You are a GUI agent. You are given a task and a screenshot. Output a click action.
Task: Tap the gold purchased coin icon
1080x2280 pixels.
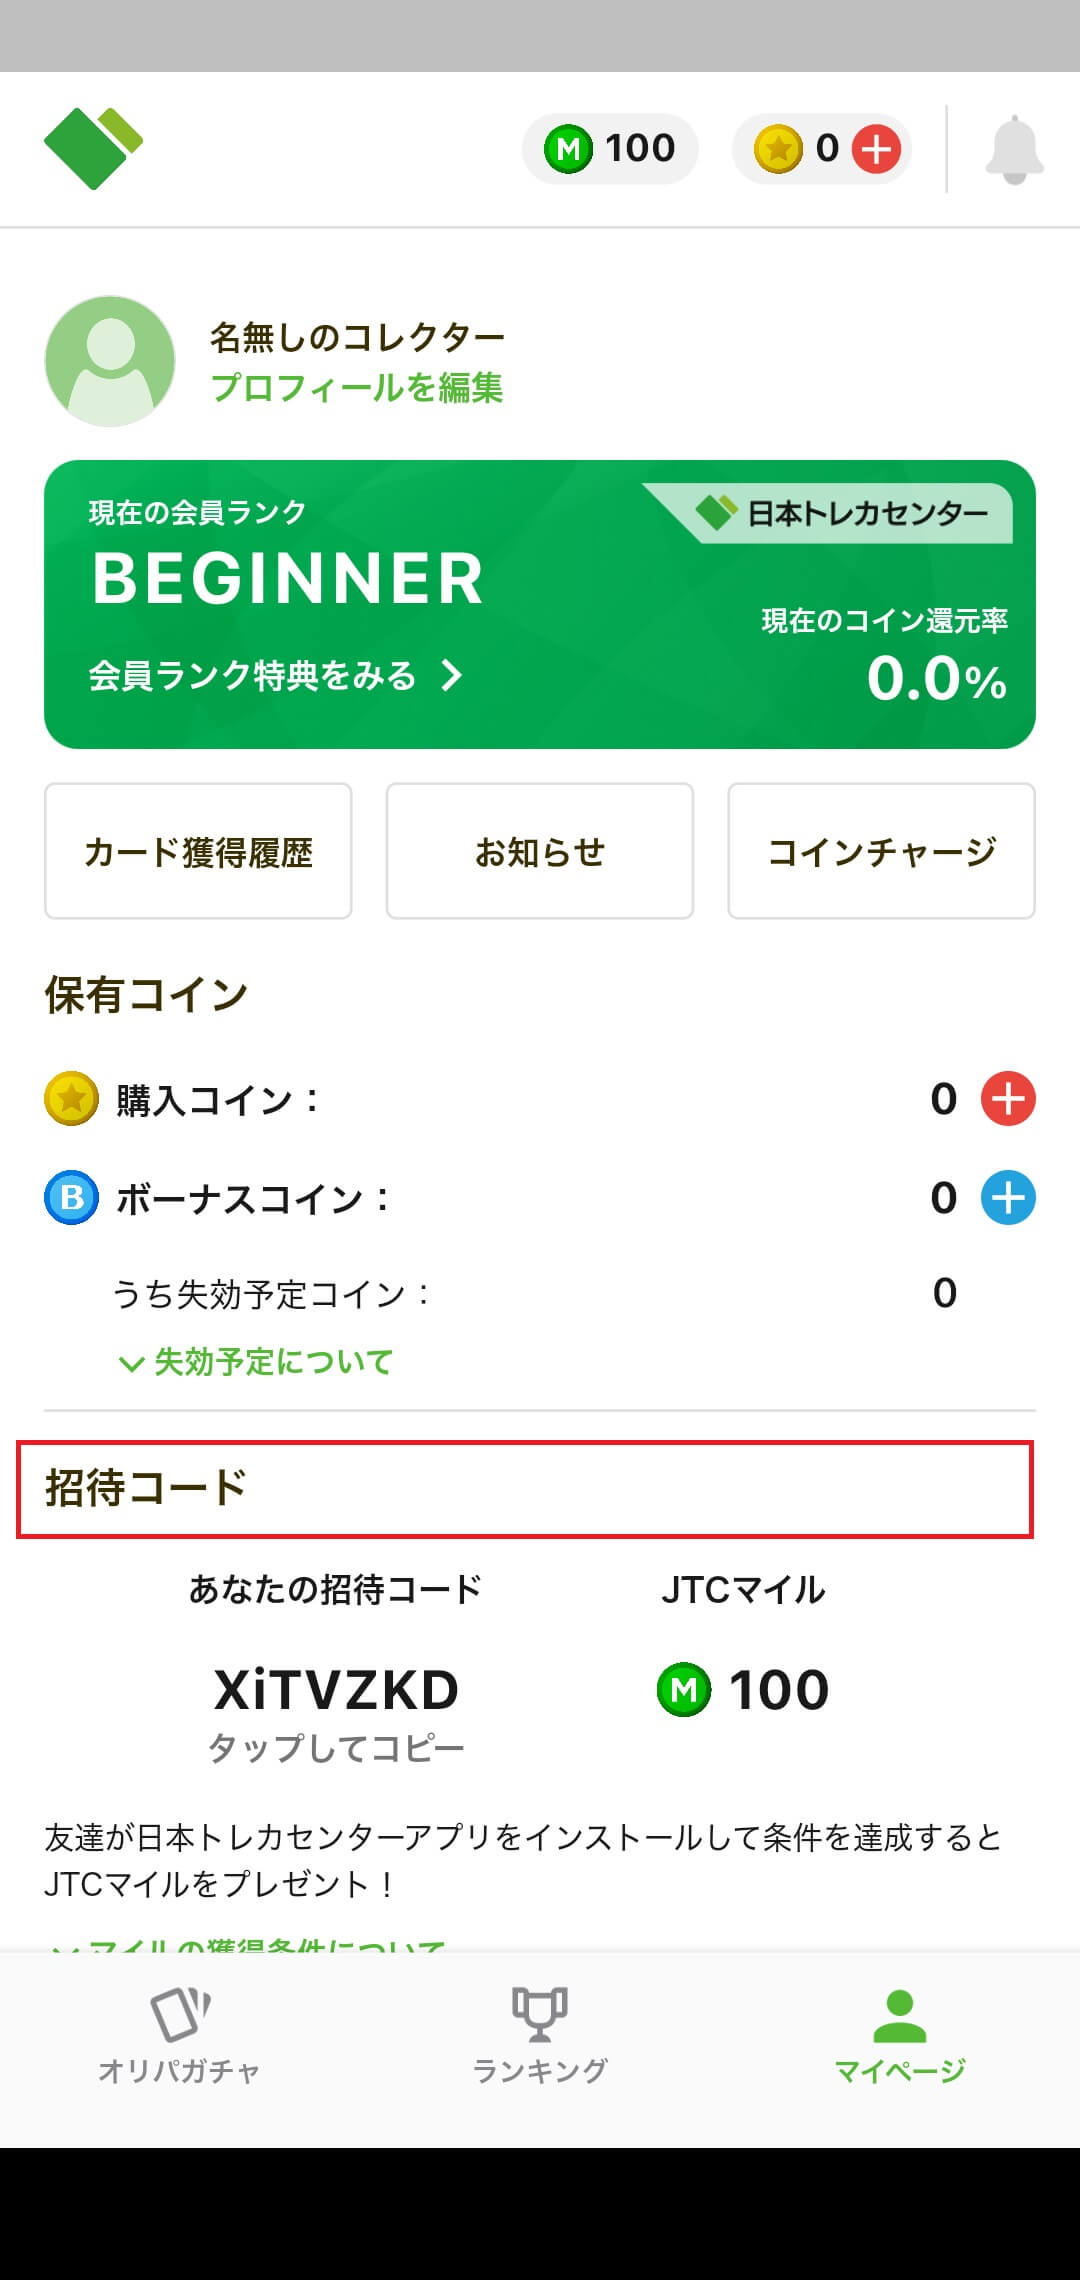[x=72, y=1099]
